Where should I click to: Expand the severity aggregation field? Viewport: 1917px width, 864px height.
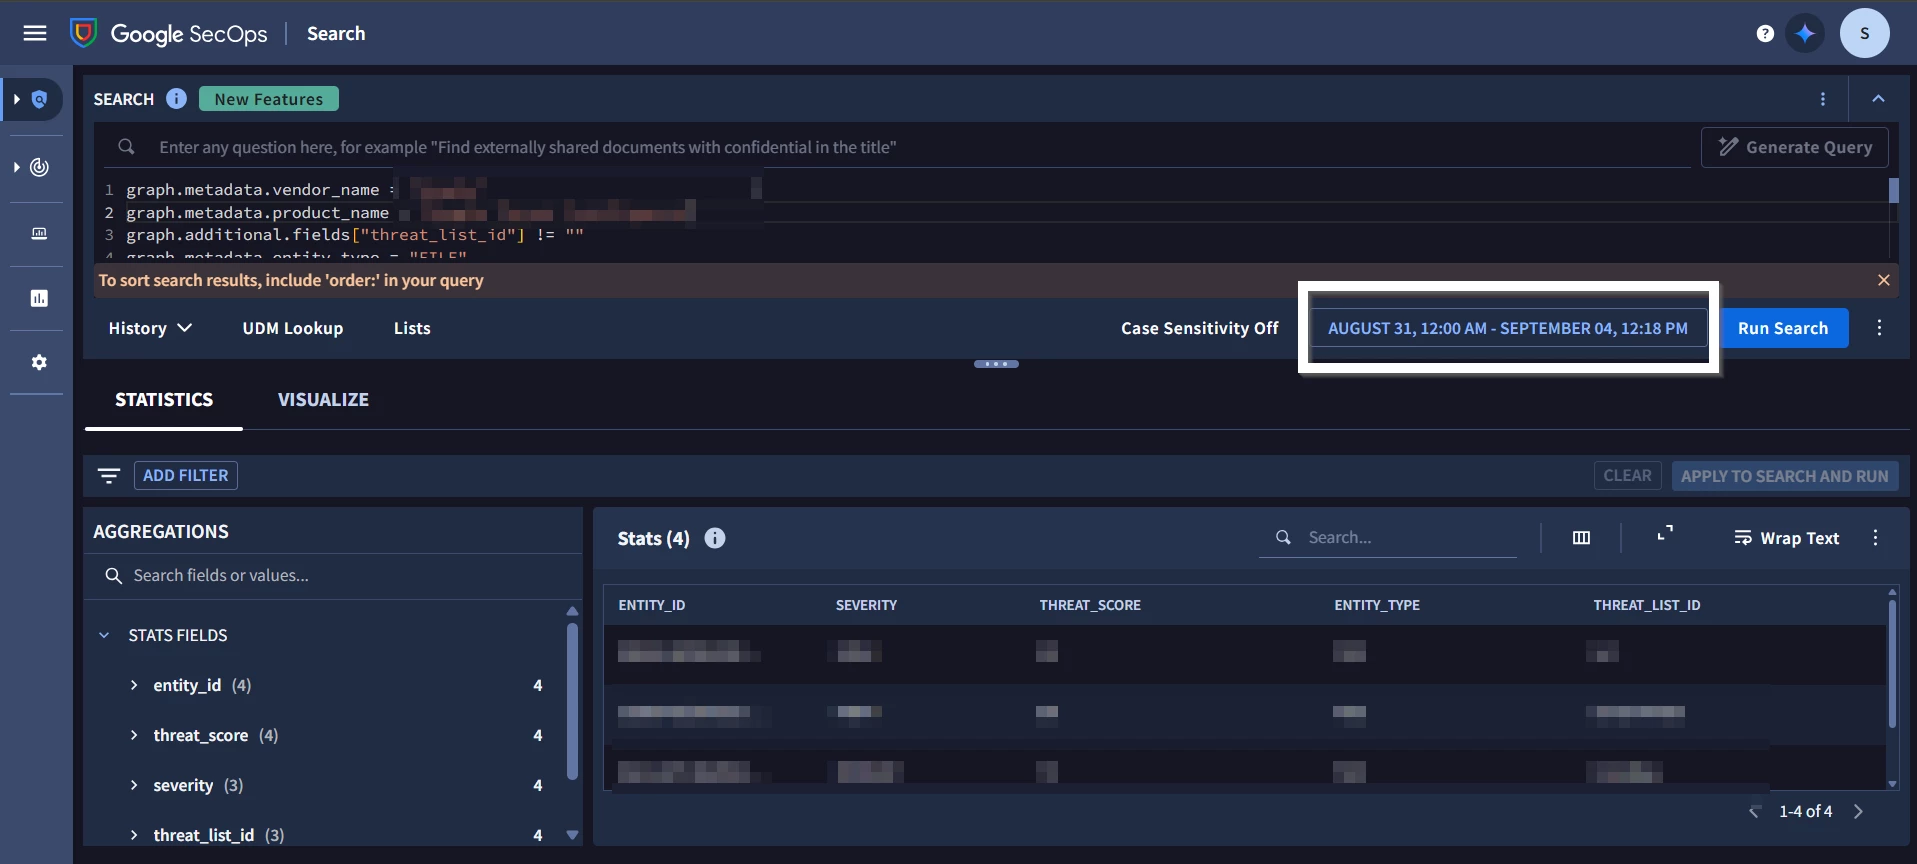coord(134,785)
